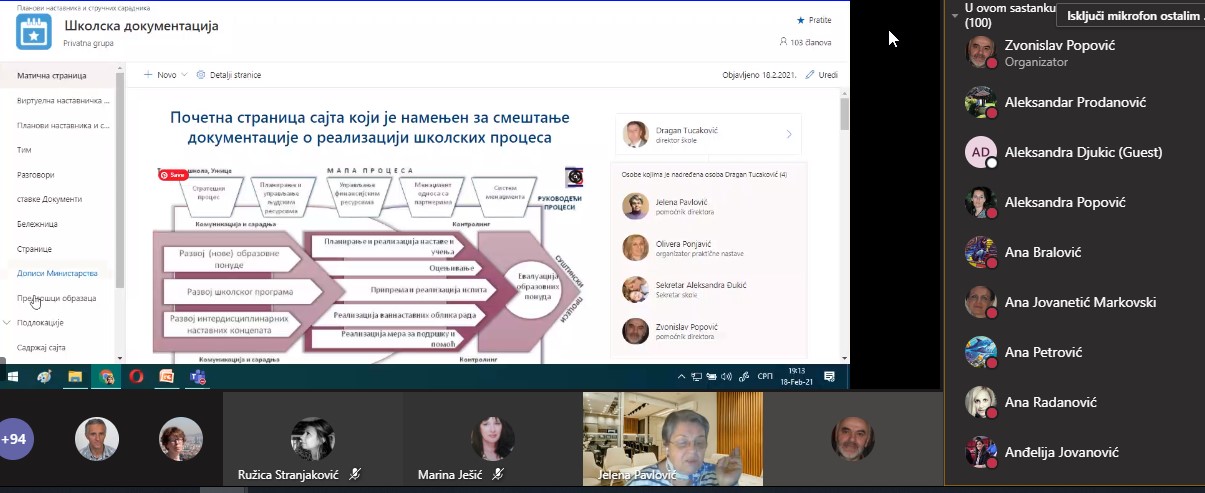Click the red Pinterest Save badge
The image size is (1205, 493).
pyautogui.click(x=172, y=175)
